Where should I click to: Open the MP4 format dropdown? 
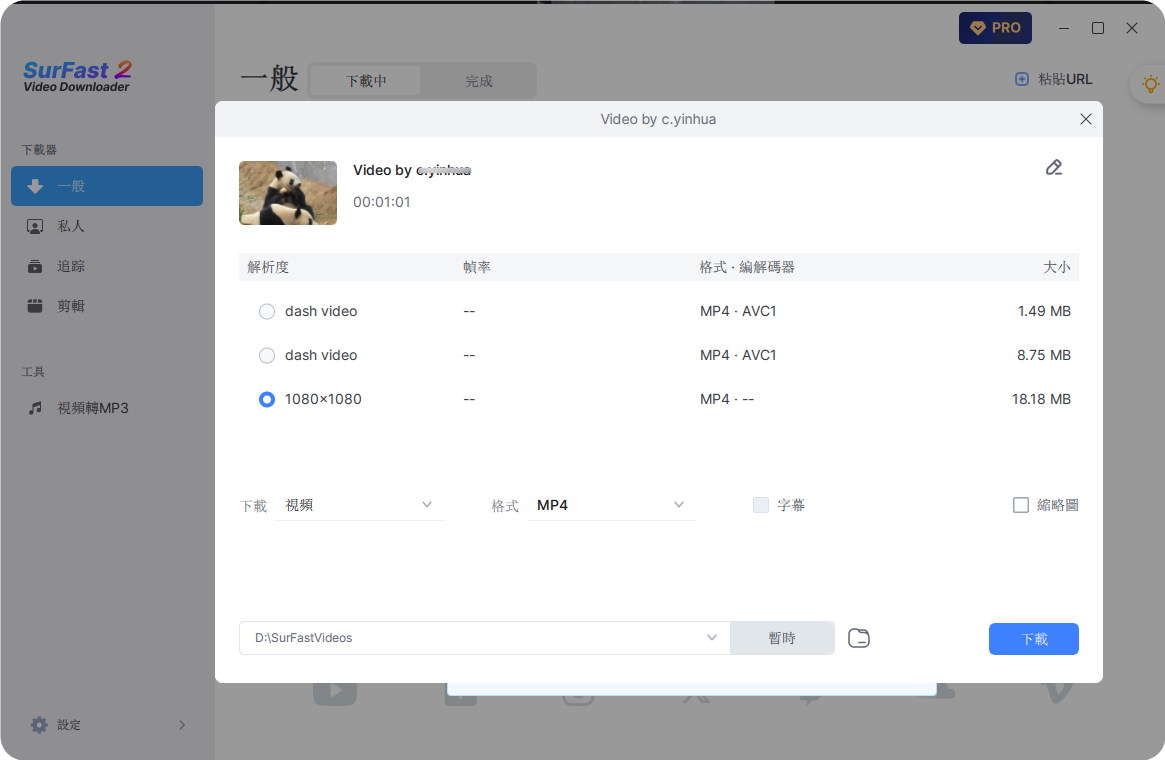click(610, 505)
